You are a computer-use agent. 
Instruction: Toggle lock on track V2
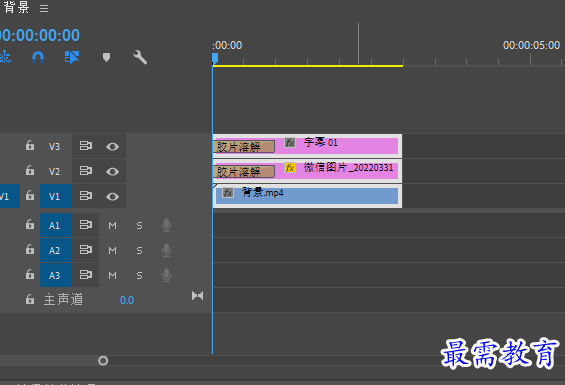(30, 171)
